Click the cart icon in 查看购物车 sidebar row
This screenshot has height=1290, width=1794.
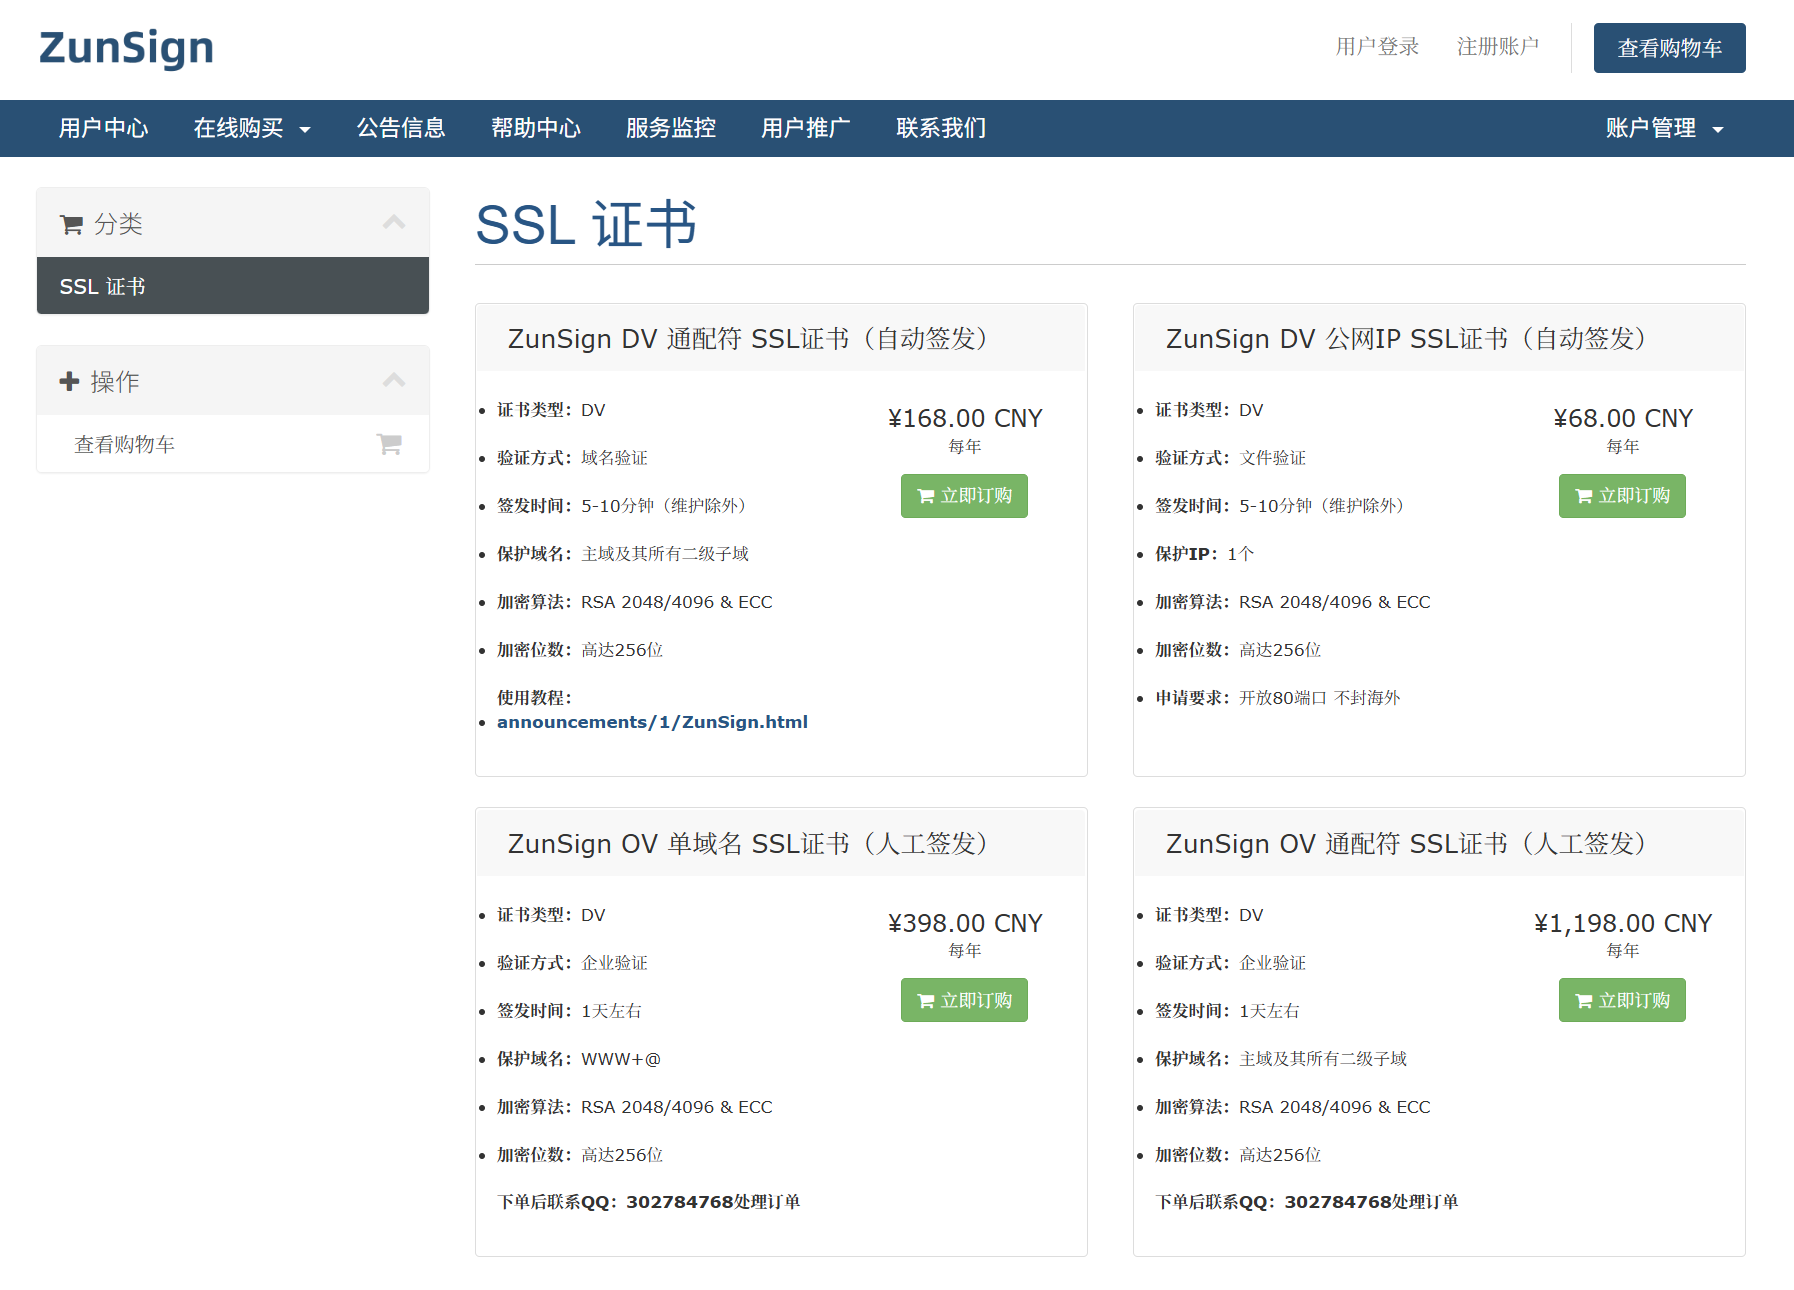point(389,444)
